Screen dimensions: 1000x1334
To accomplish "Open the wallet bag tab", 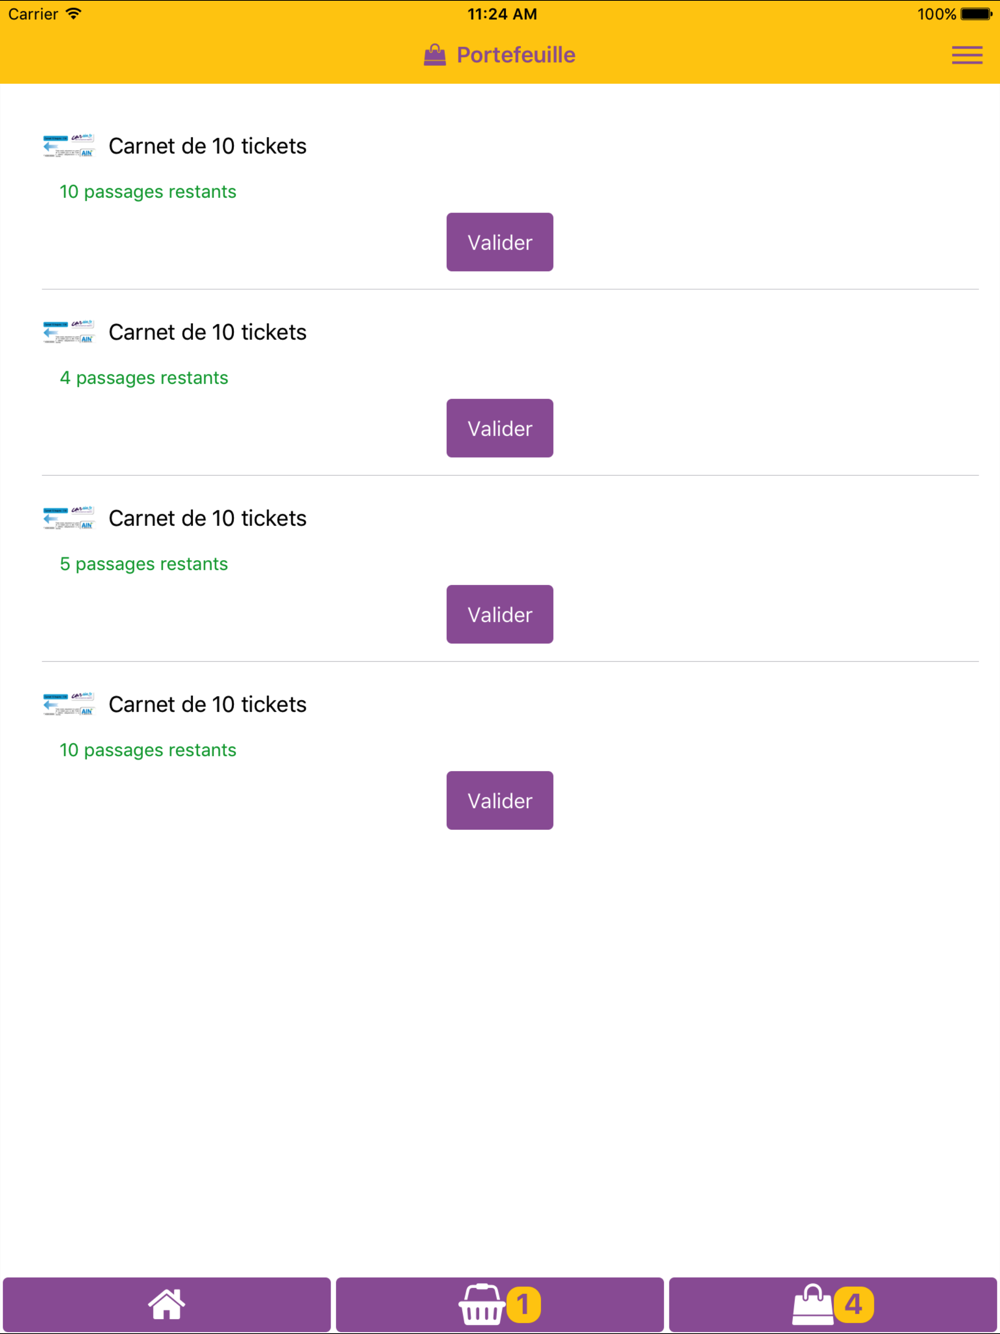I will pos(833,1304).
